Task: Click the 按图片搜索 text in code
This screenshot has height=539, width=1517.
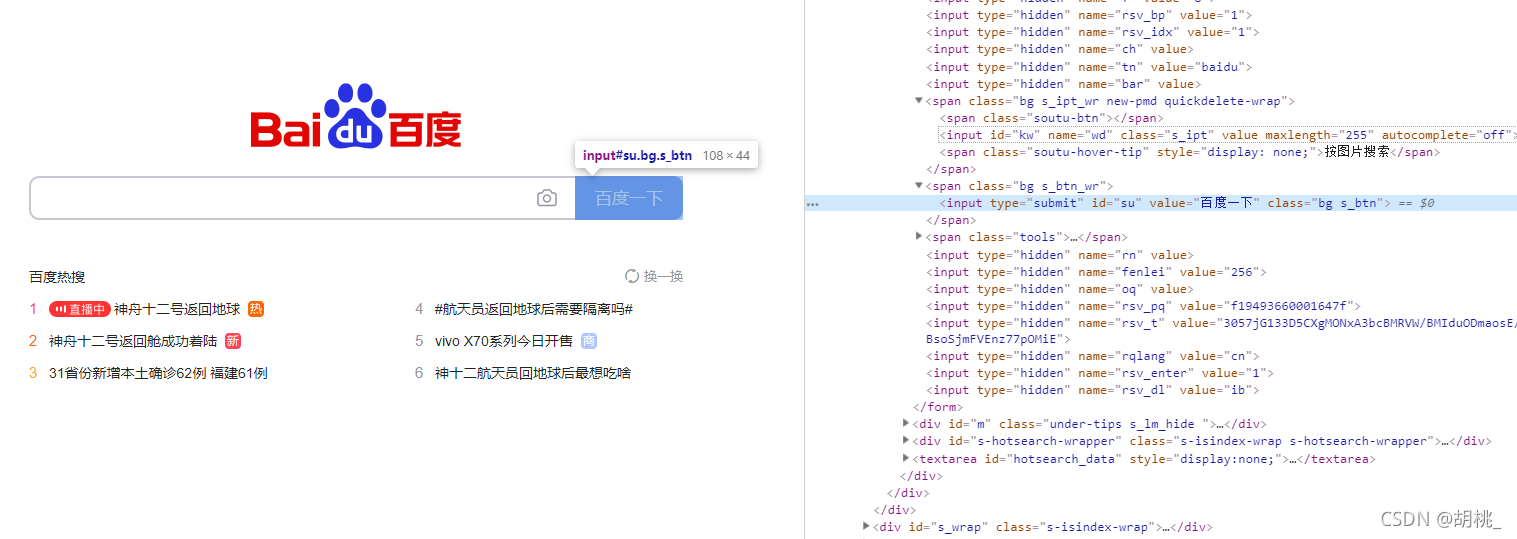Action: click(x=1358, y=152)
